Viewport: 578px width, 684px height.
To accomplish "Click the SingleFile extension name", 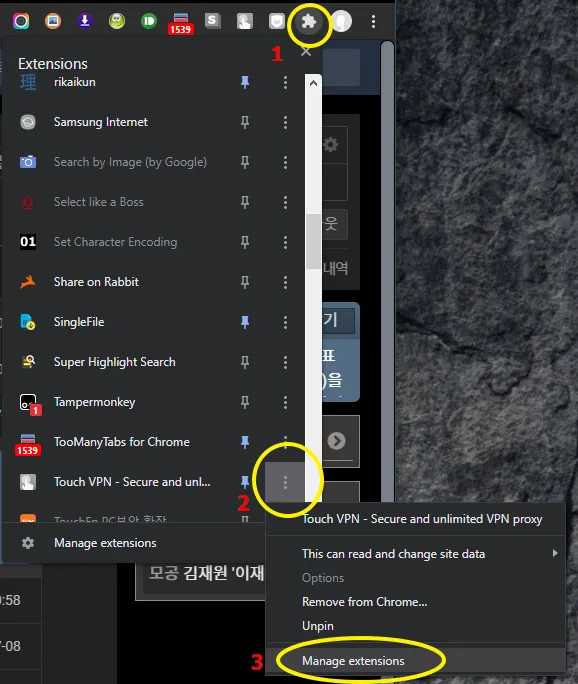I will (79, 322).
